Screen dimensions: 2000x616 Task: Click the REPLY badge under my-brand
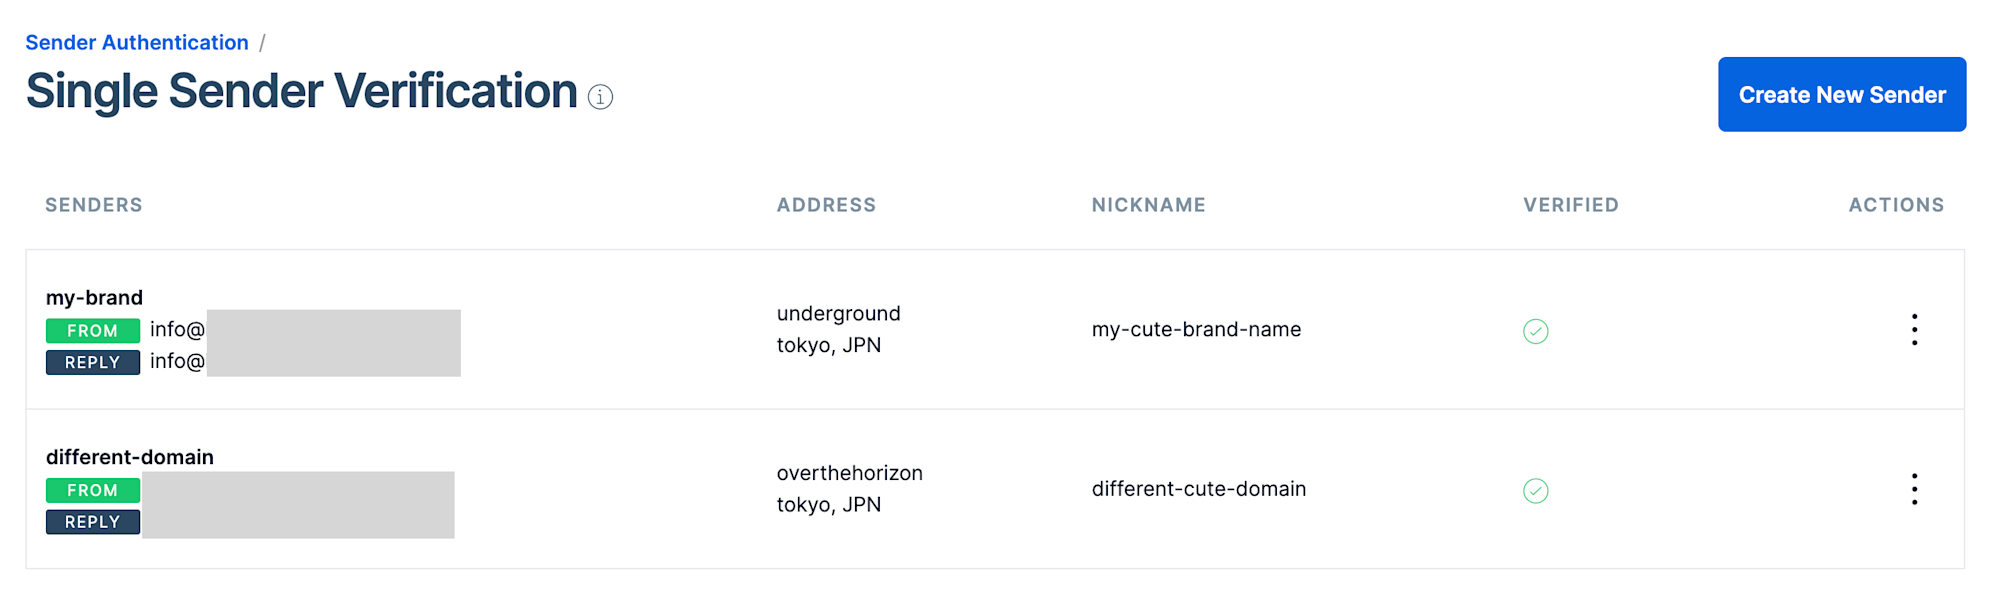pyautogui.click(x=93, y=363)
